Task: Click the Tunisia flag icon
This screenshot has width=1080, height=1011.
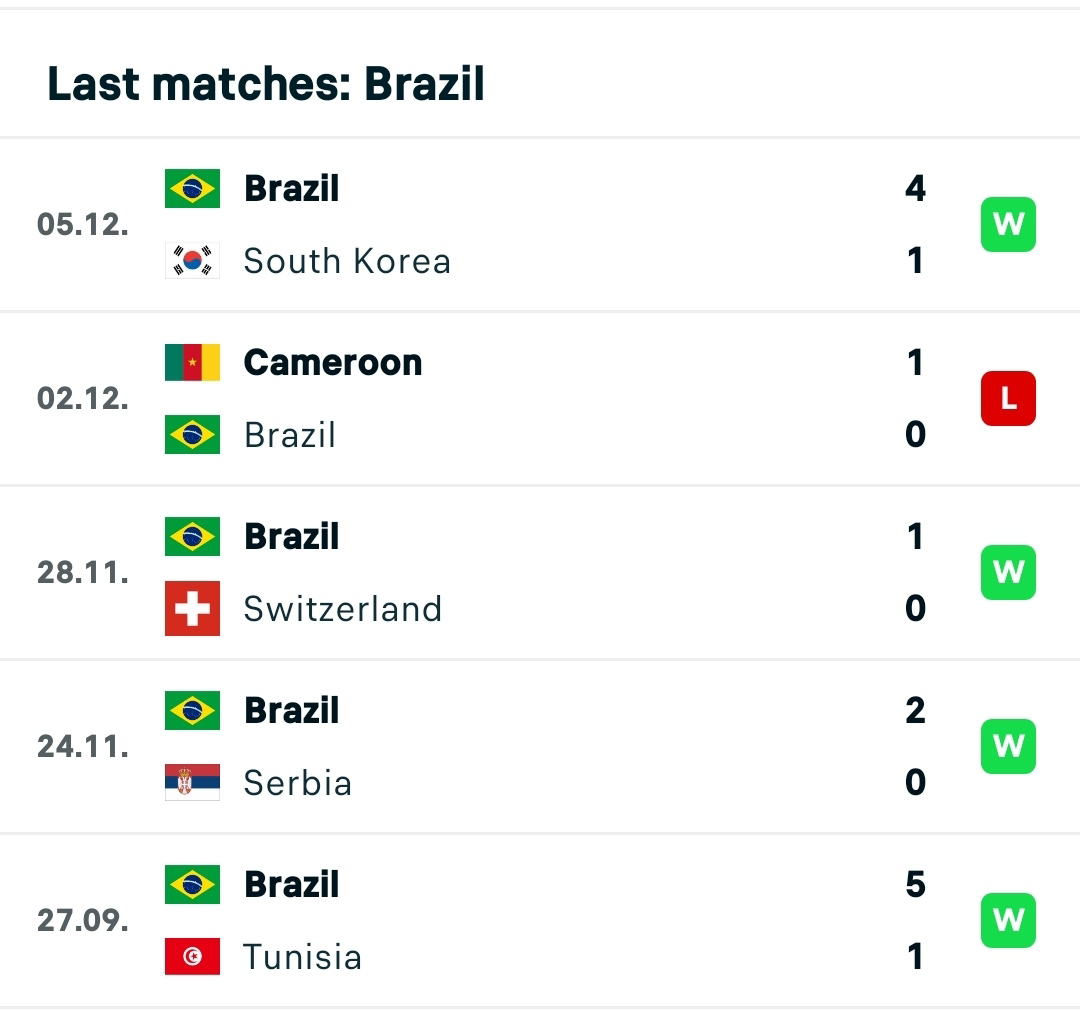Action: [x=192, y=957]
